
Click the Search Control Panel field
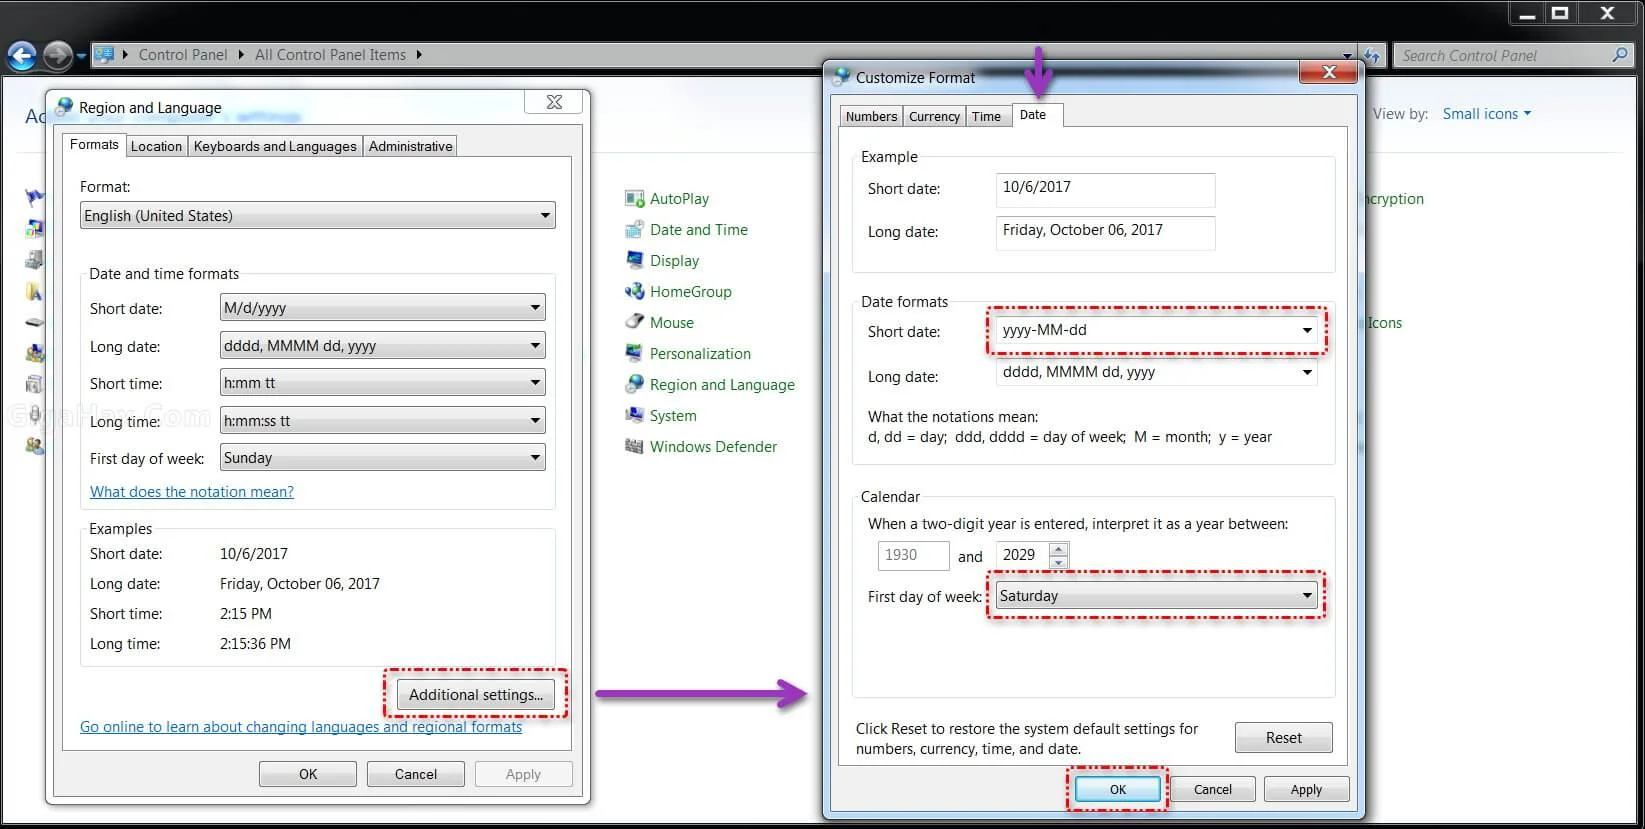point(1505,56)
